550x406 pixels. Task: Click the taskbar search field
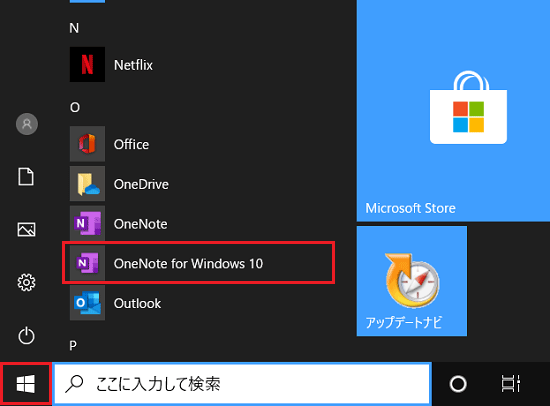coord(242,384)
